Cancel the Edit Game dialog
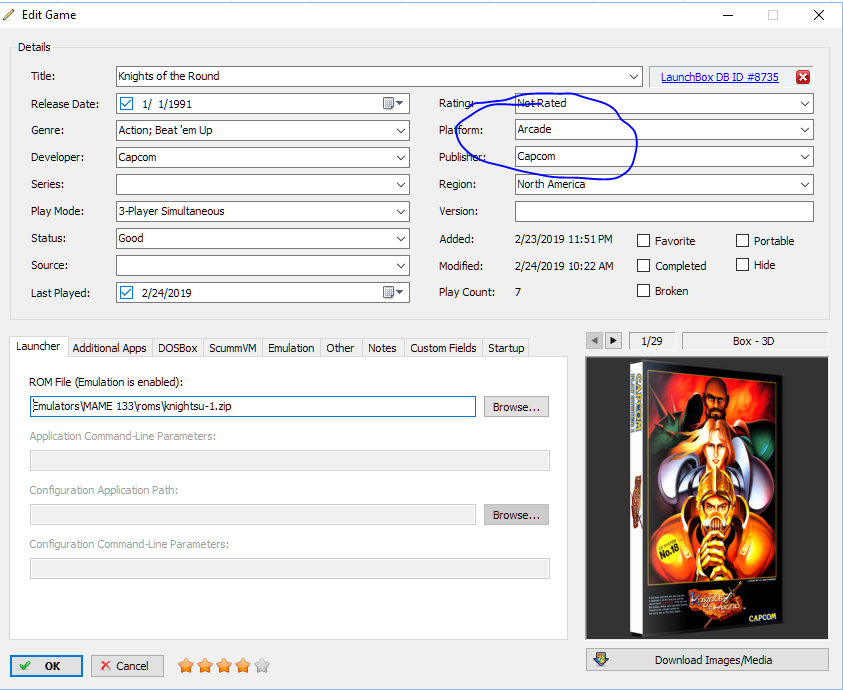Viewport: 843px width, 690px height. (127, 666)
